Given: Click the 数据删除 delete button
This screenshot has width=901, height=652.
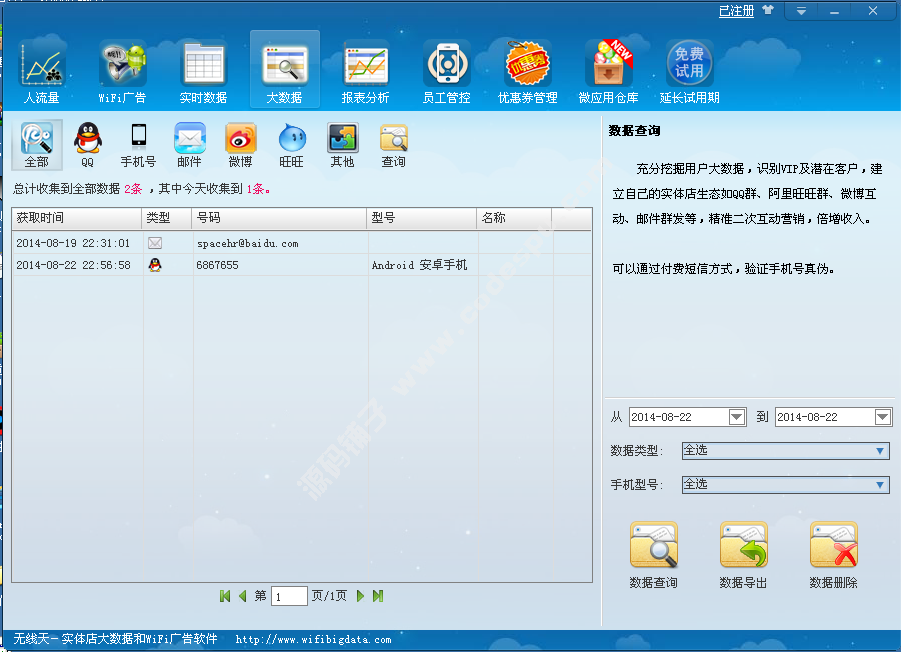Looking at the screenshot, I should pyautogui.click(x=833, y=554).
